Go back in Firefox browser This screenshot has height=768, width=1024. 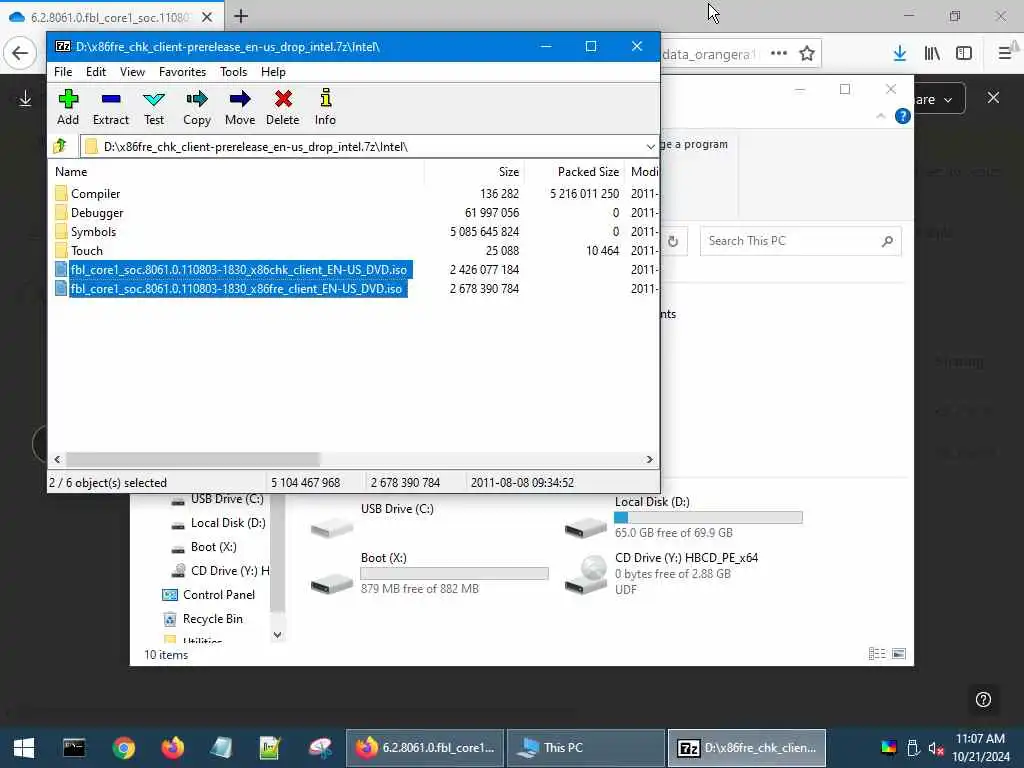[x=20, y=54]
